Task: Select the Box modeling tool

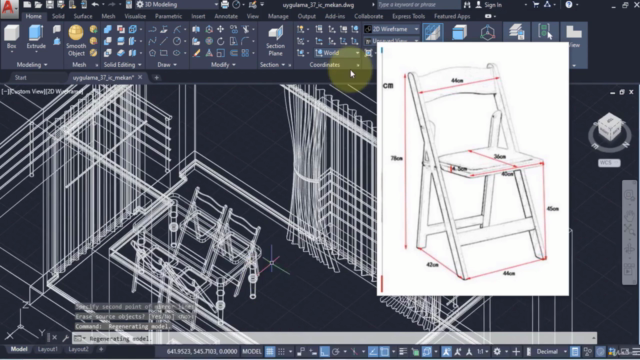Action: point(11,38)
